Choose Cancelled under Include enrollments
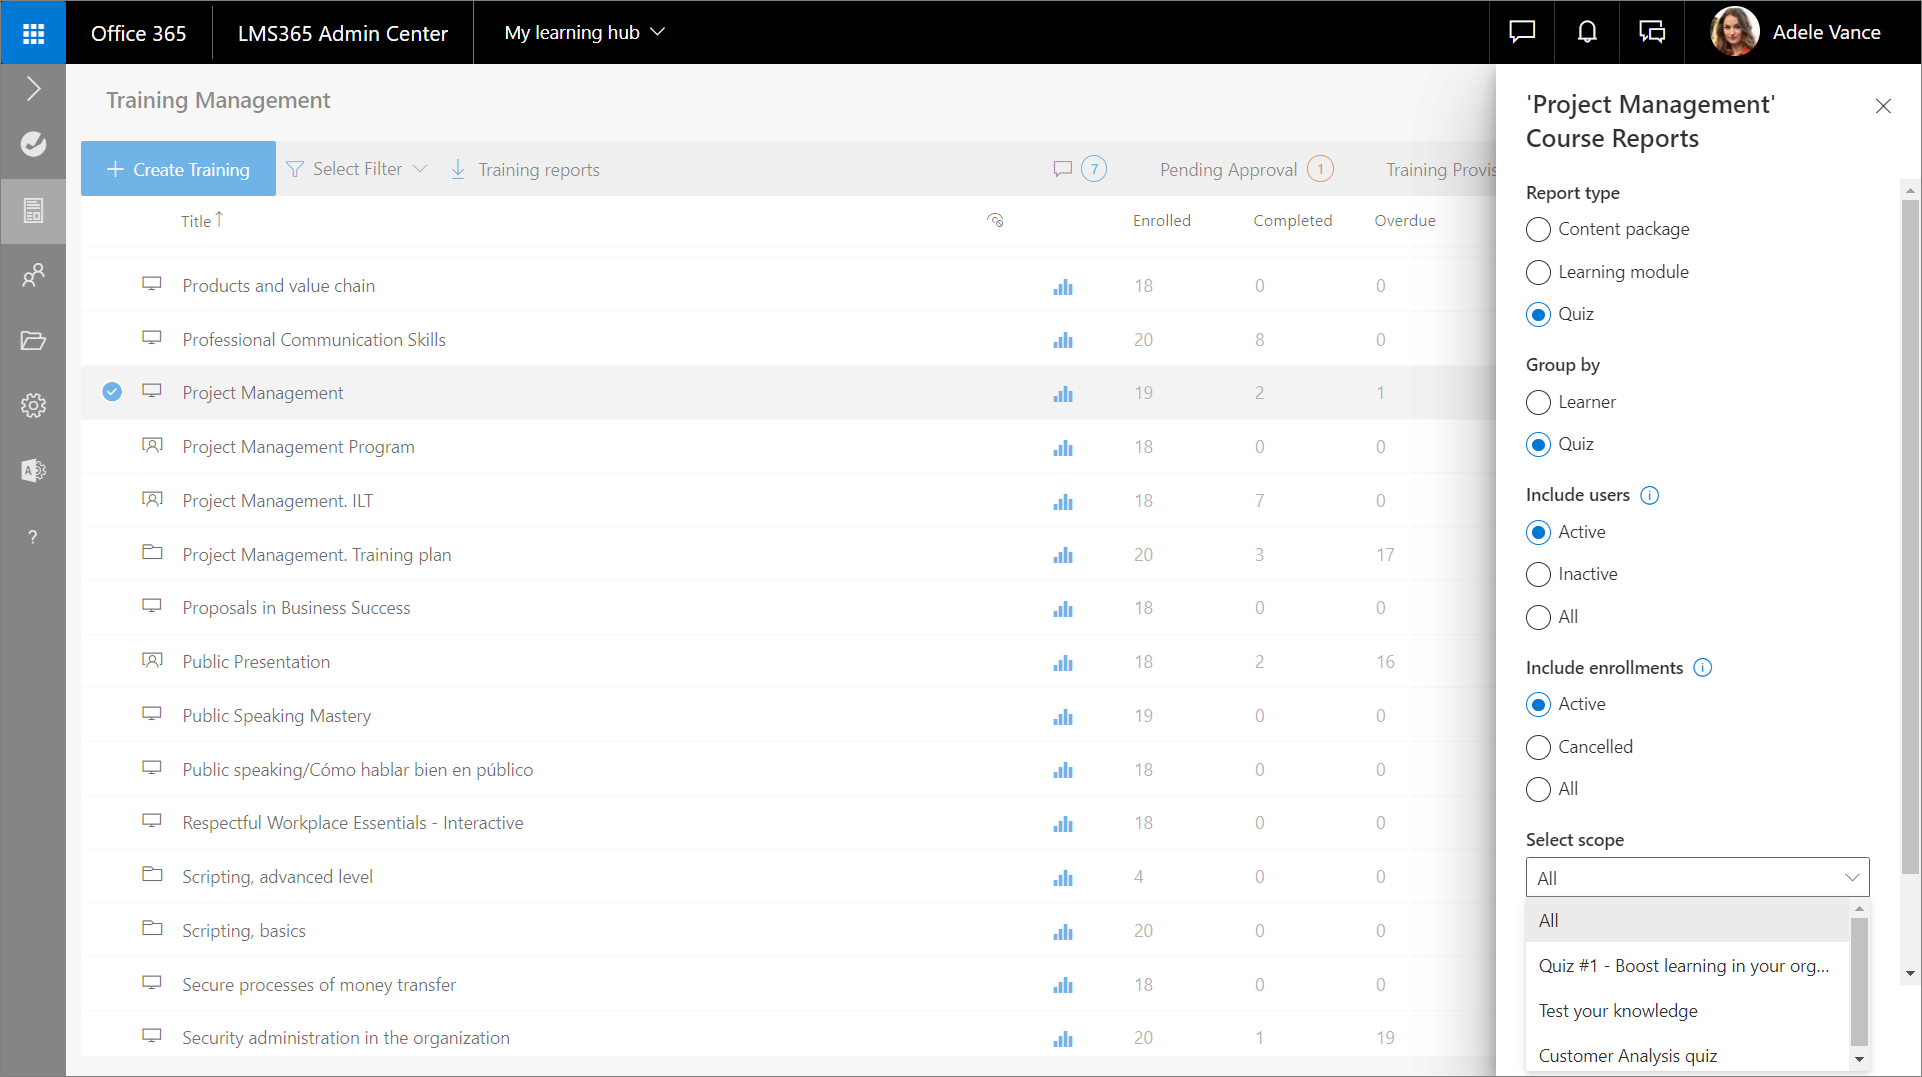The image size is (1922, 1077). coord(1538,747)
